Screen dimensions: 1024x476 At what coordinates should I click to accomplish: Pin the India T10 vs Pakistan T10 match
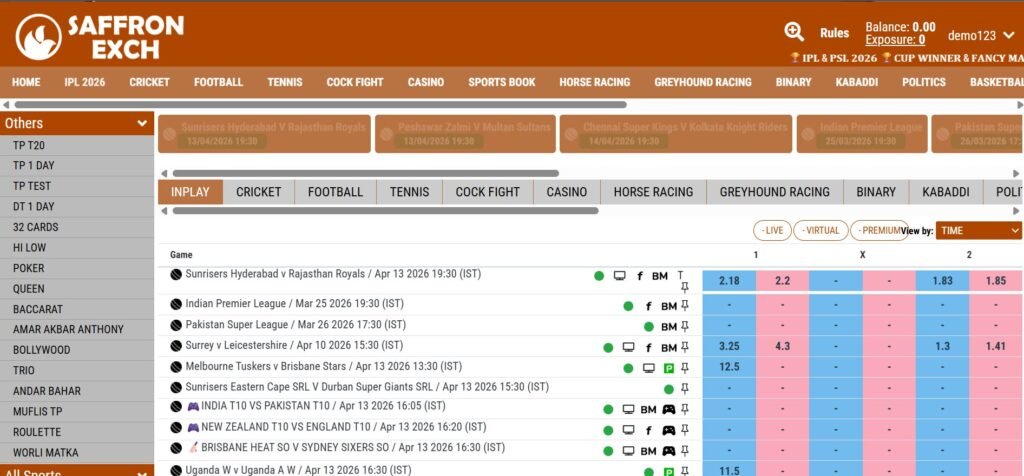pos(684,409)
